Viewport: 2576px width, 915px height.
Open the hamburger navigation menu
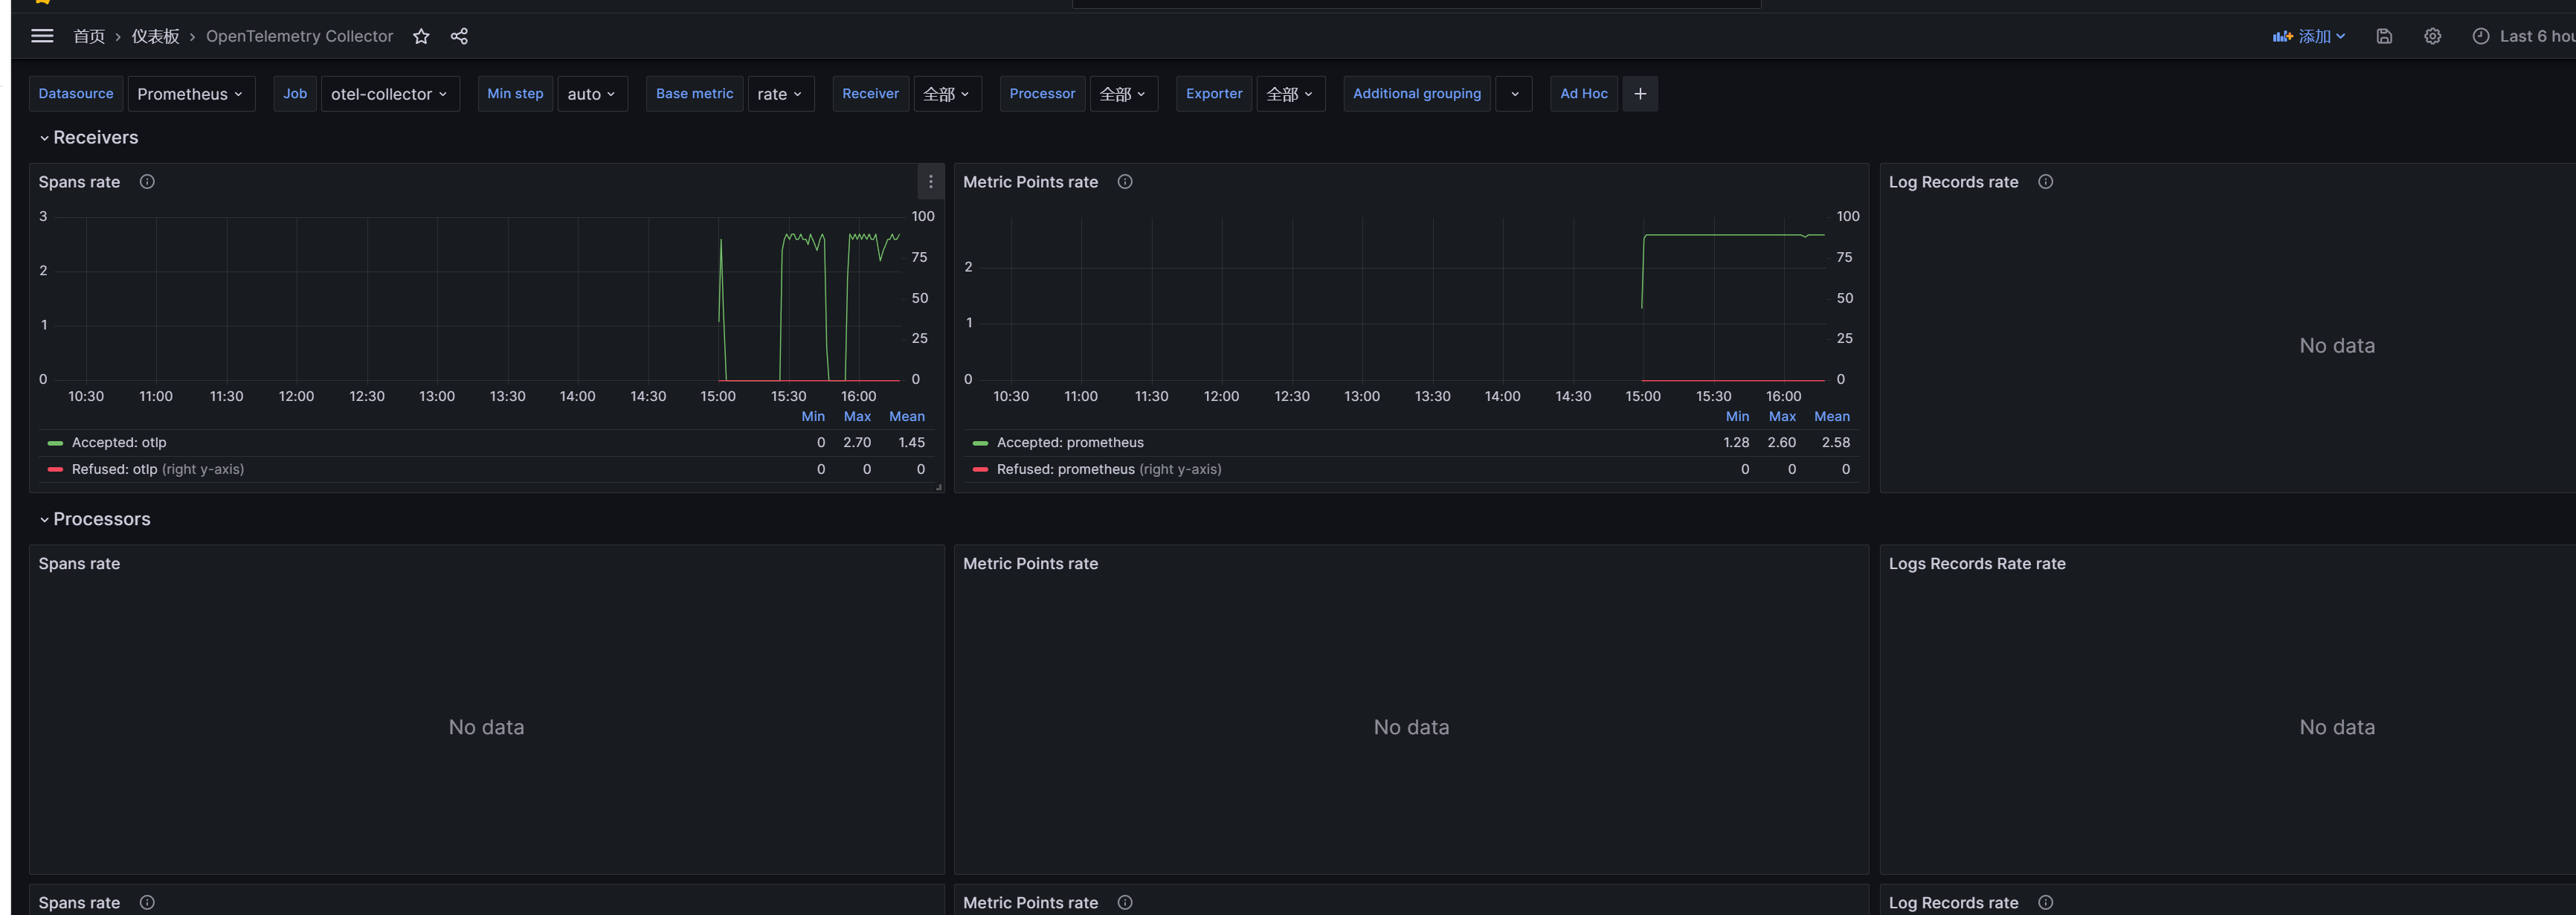42,36
